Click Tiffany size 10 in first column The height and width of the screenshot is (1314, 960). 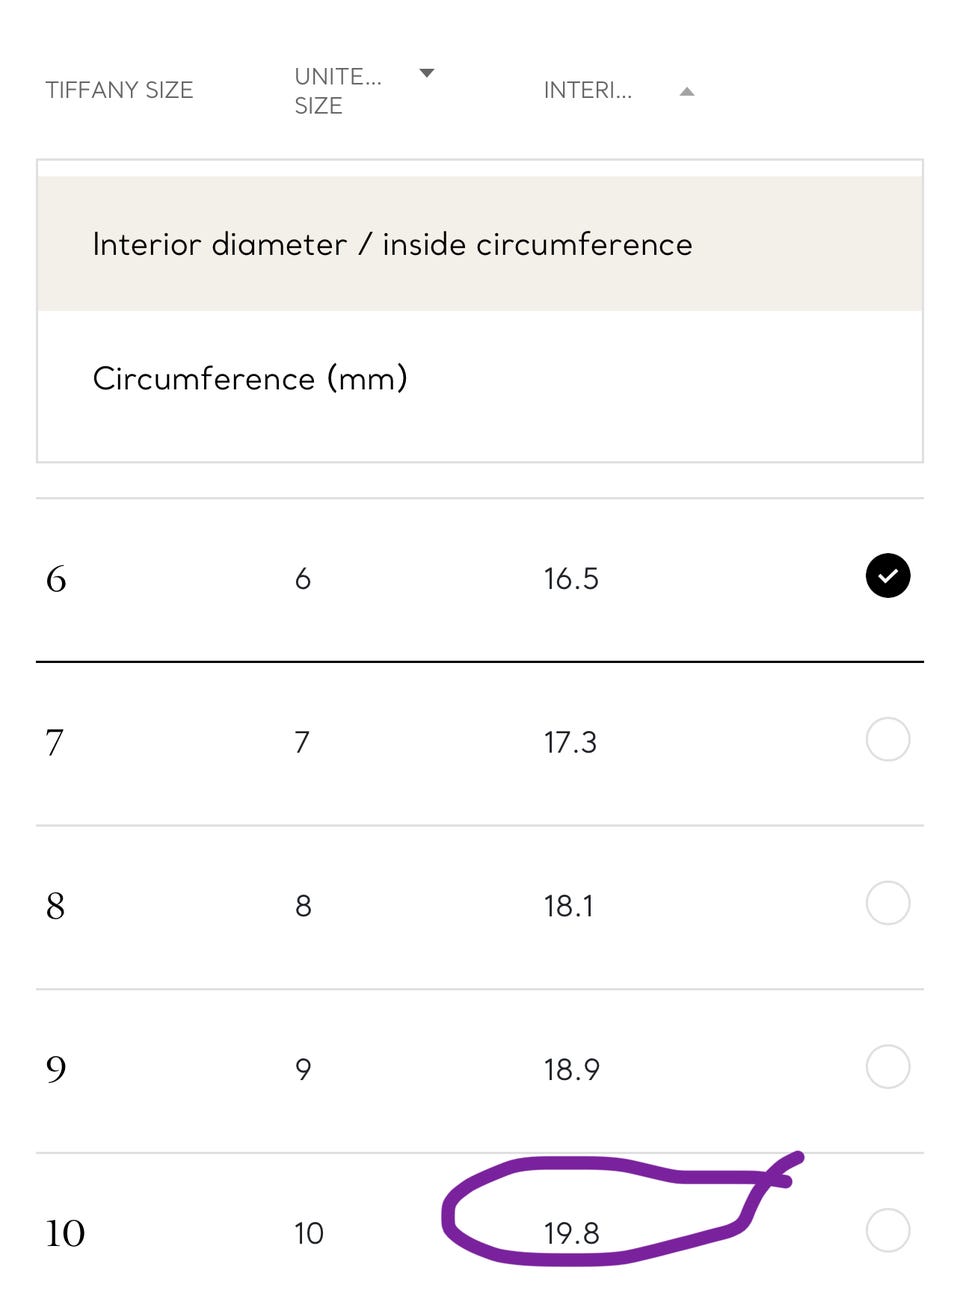(65, 1234)
